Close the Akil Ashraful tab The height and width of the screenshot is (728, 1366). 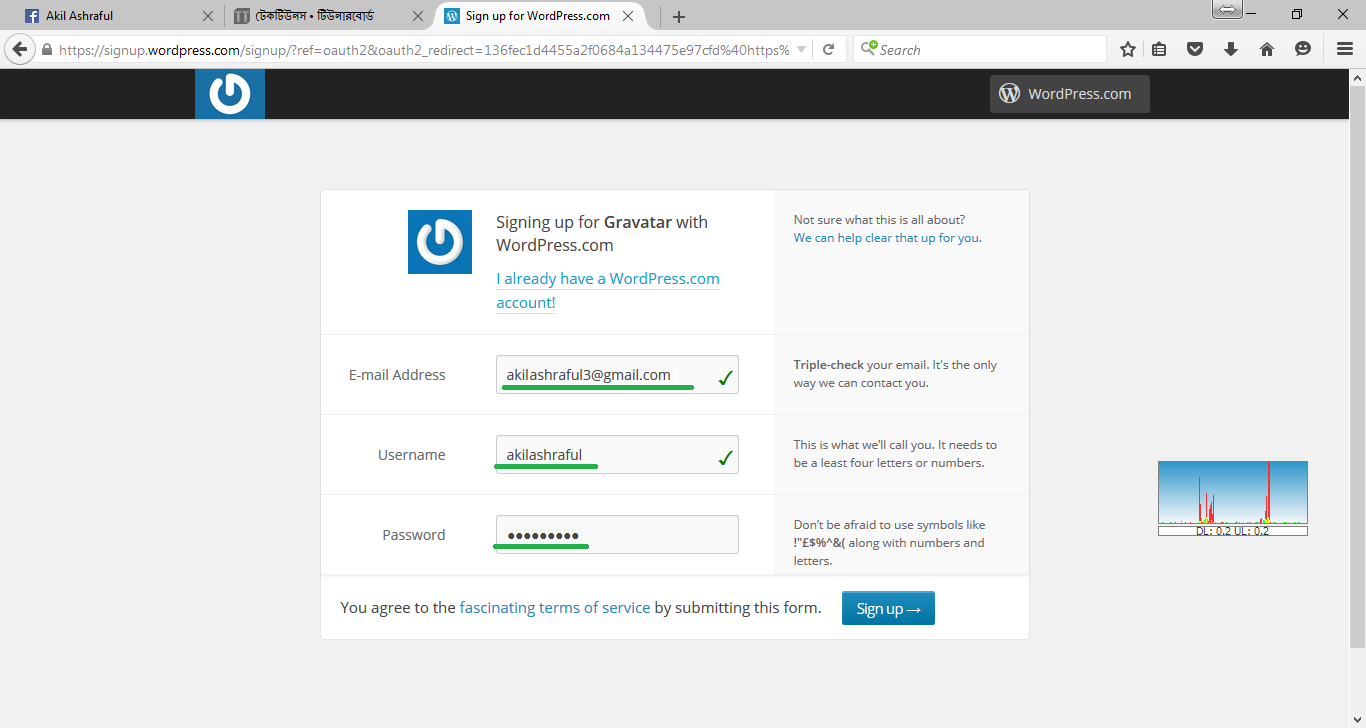tap(208, 16)
